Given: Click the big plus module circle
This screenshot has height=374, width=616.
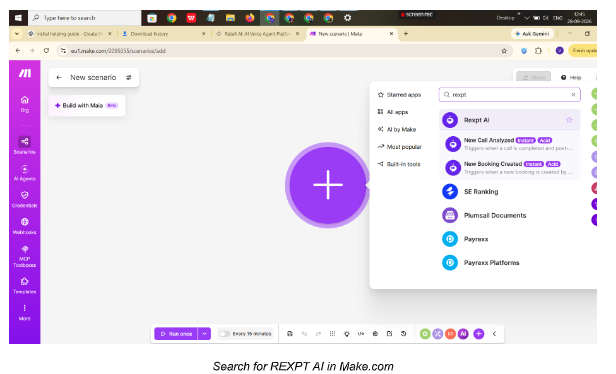Looking at the screenshot, I should [328, 185].
